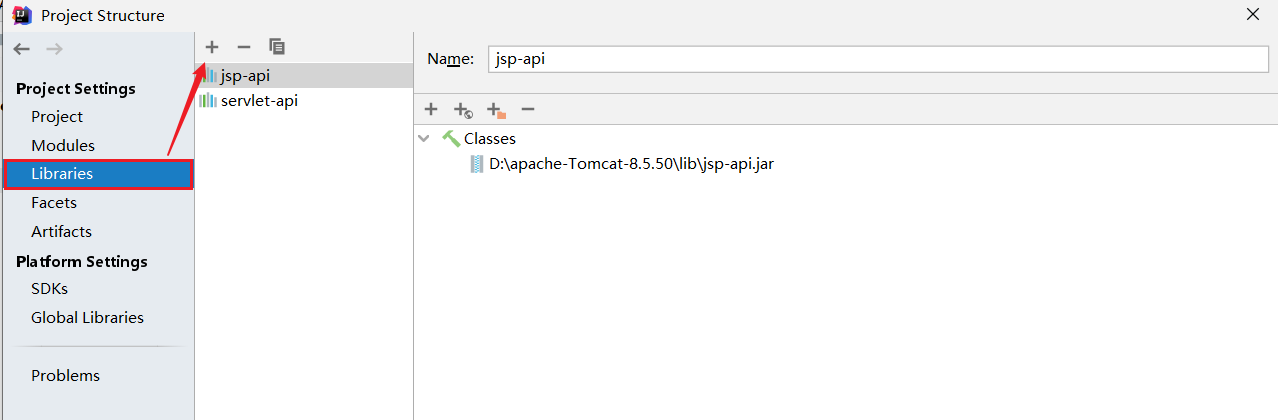
Task: Copy the selected library
Action: 277,46
